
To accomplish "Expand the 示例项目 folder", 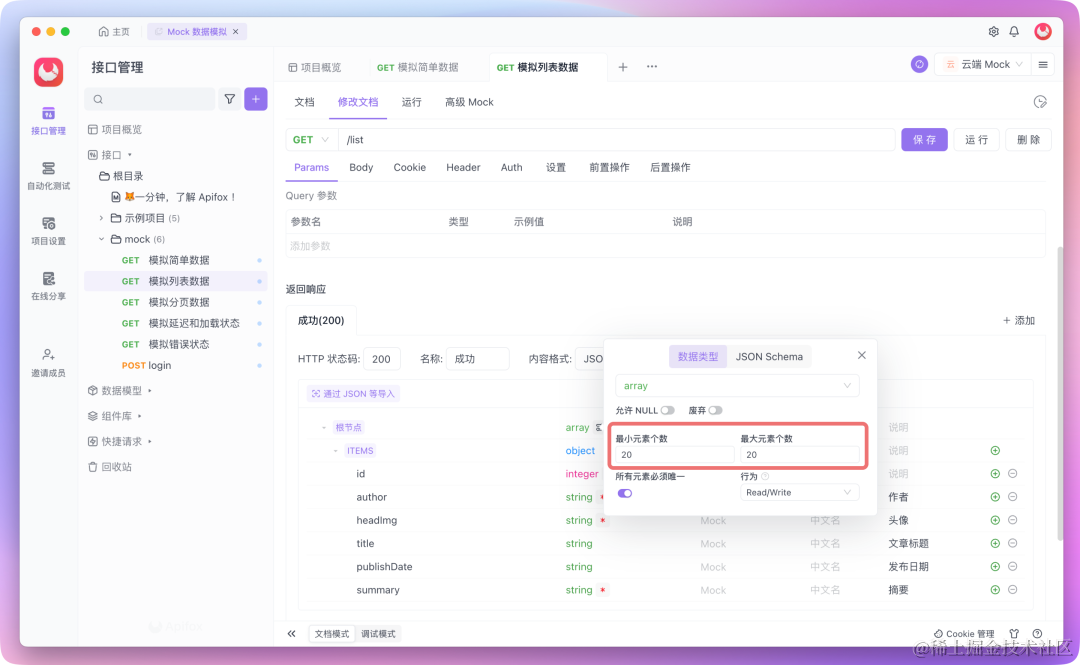I will 101,218.
